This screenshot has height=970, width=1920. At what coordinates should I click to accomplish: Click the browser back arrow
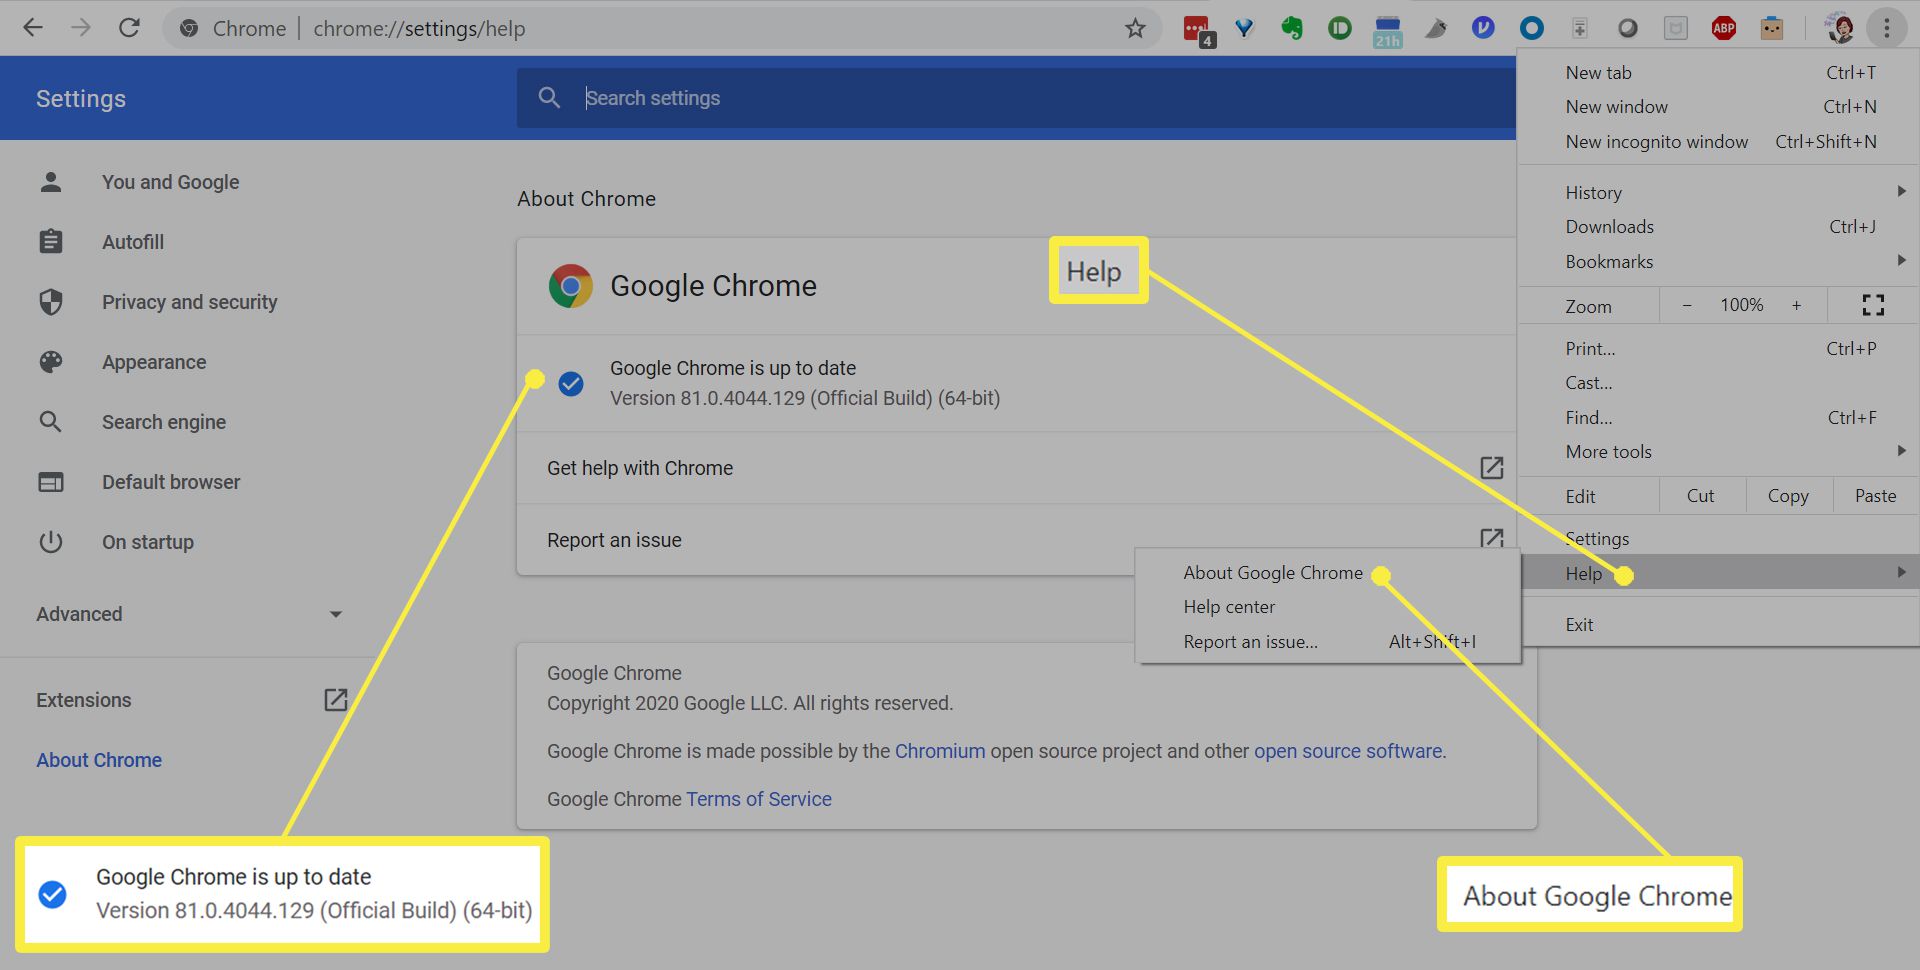(x=33, y=28)
